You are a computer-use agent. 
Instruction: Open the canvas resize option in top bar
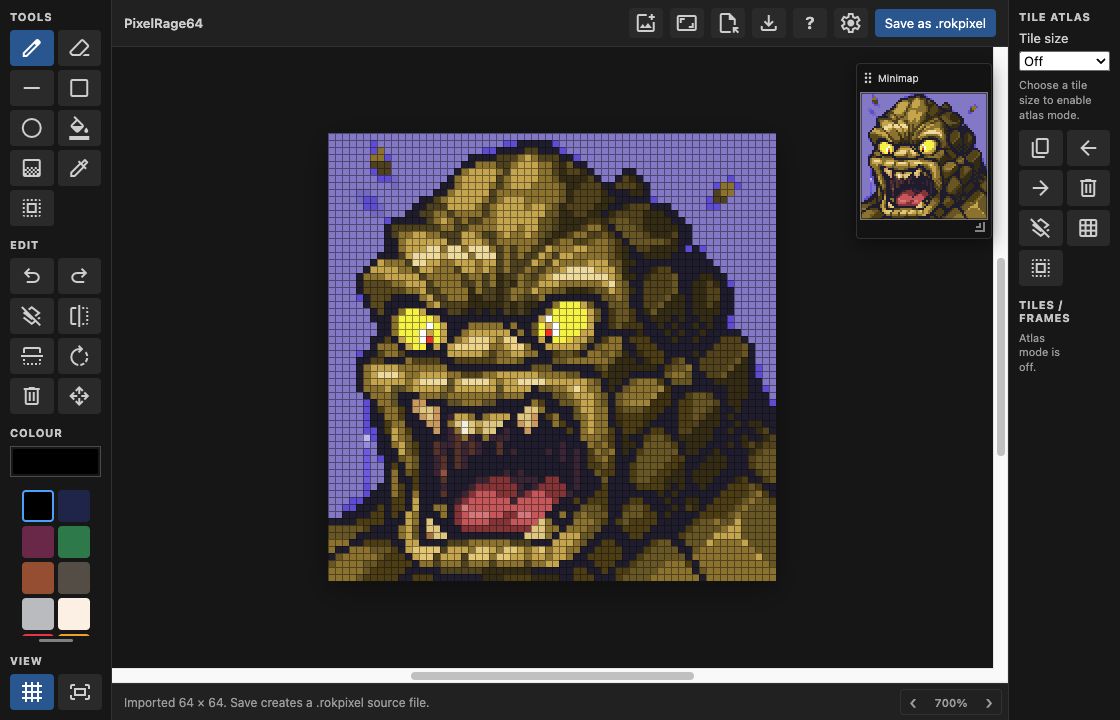pyautogui.click(x=686, y=23)
